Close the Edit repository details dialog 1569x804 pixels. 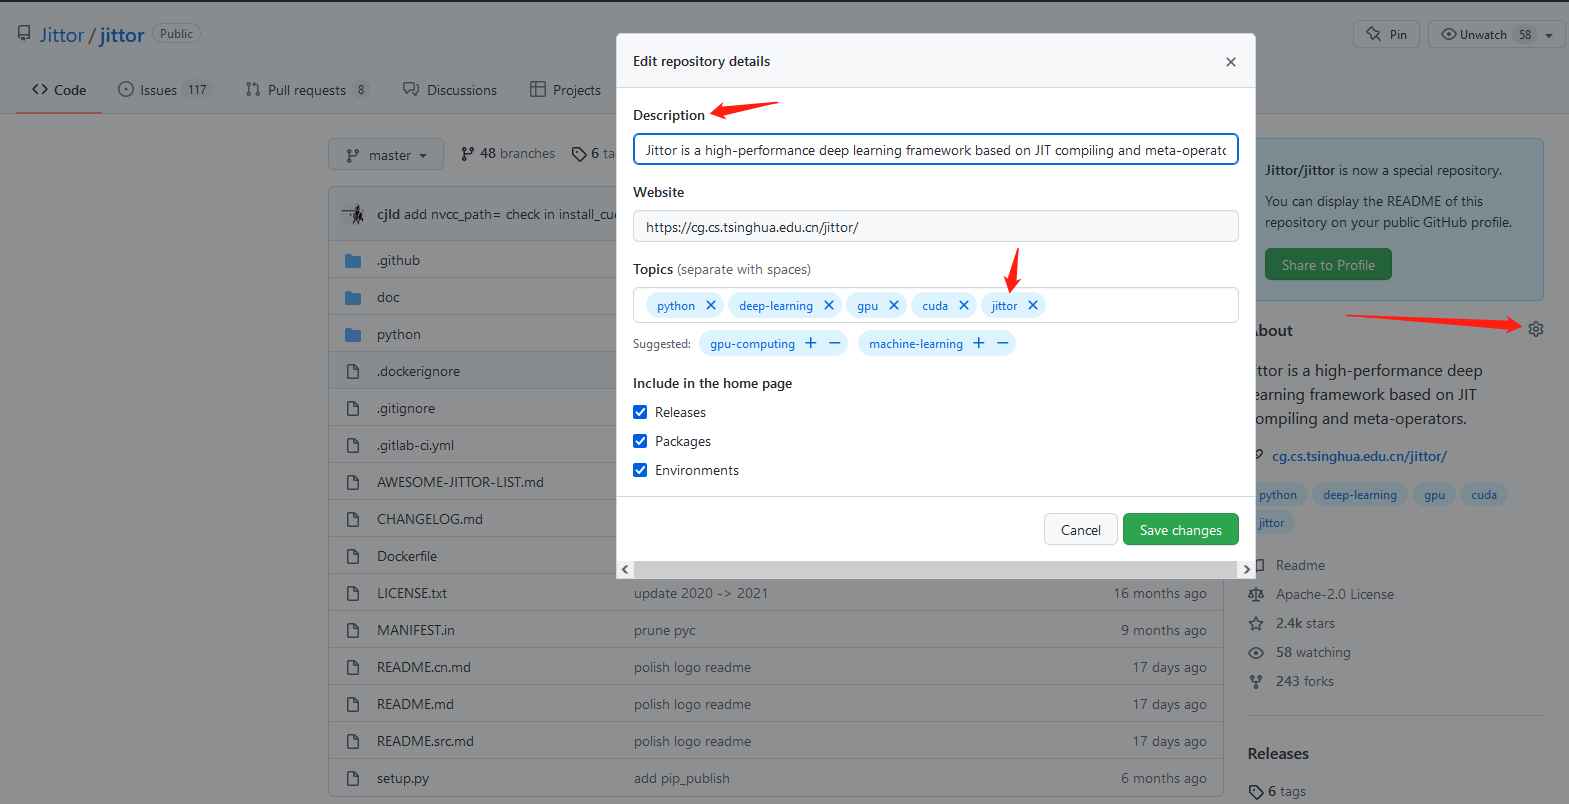pyautogui.click(x=1231, y=62)
